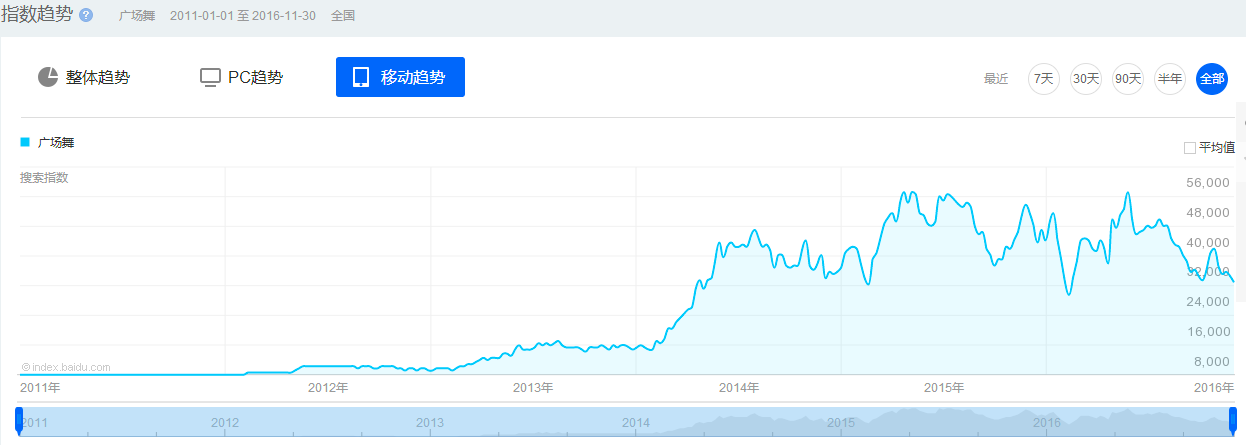Viewport: 1246px width, 445px height.
Task: Select the 7天 time range
Action: (1043, 78)
